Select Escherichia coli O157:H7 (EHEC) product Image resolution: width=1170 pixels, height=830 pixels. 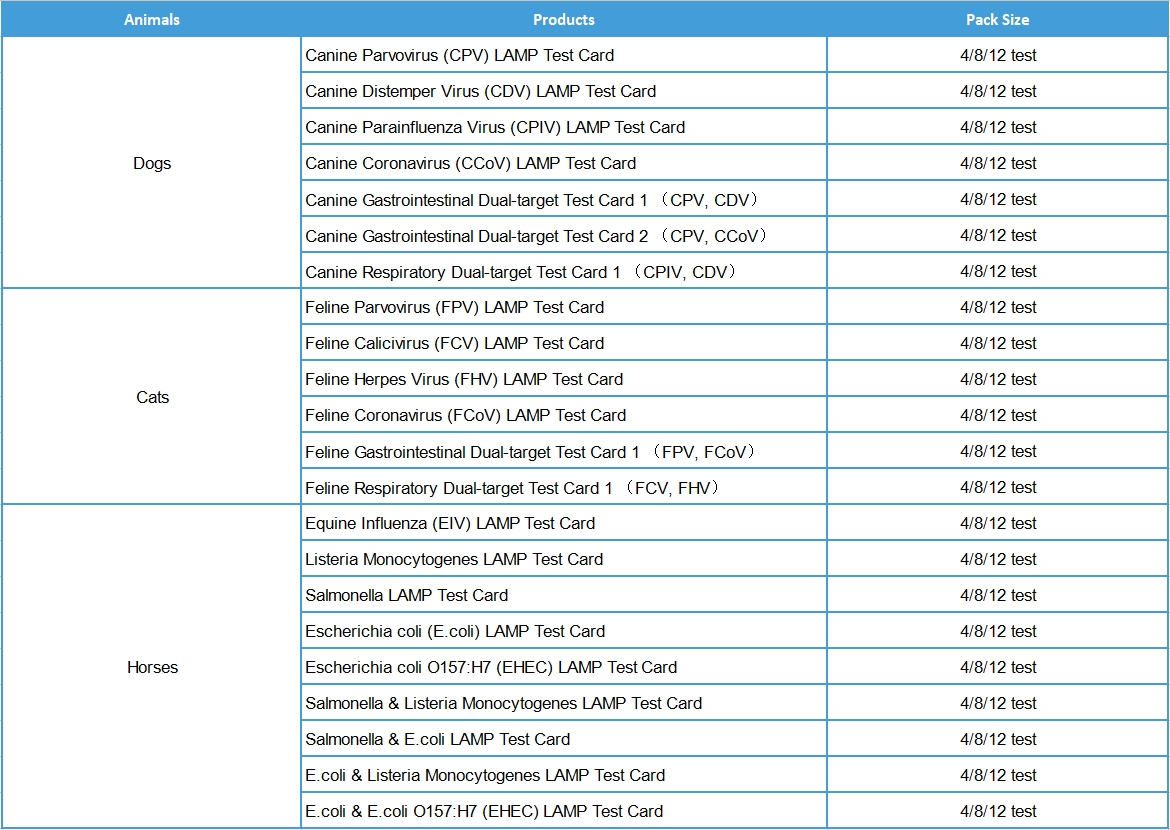pos(491,668)
